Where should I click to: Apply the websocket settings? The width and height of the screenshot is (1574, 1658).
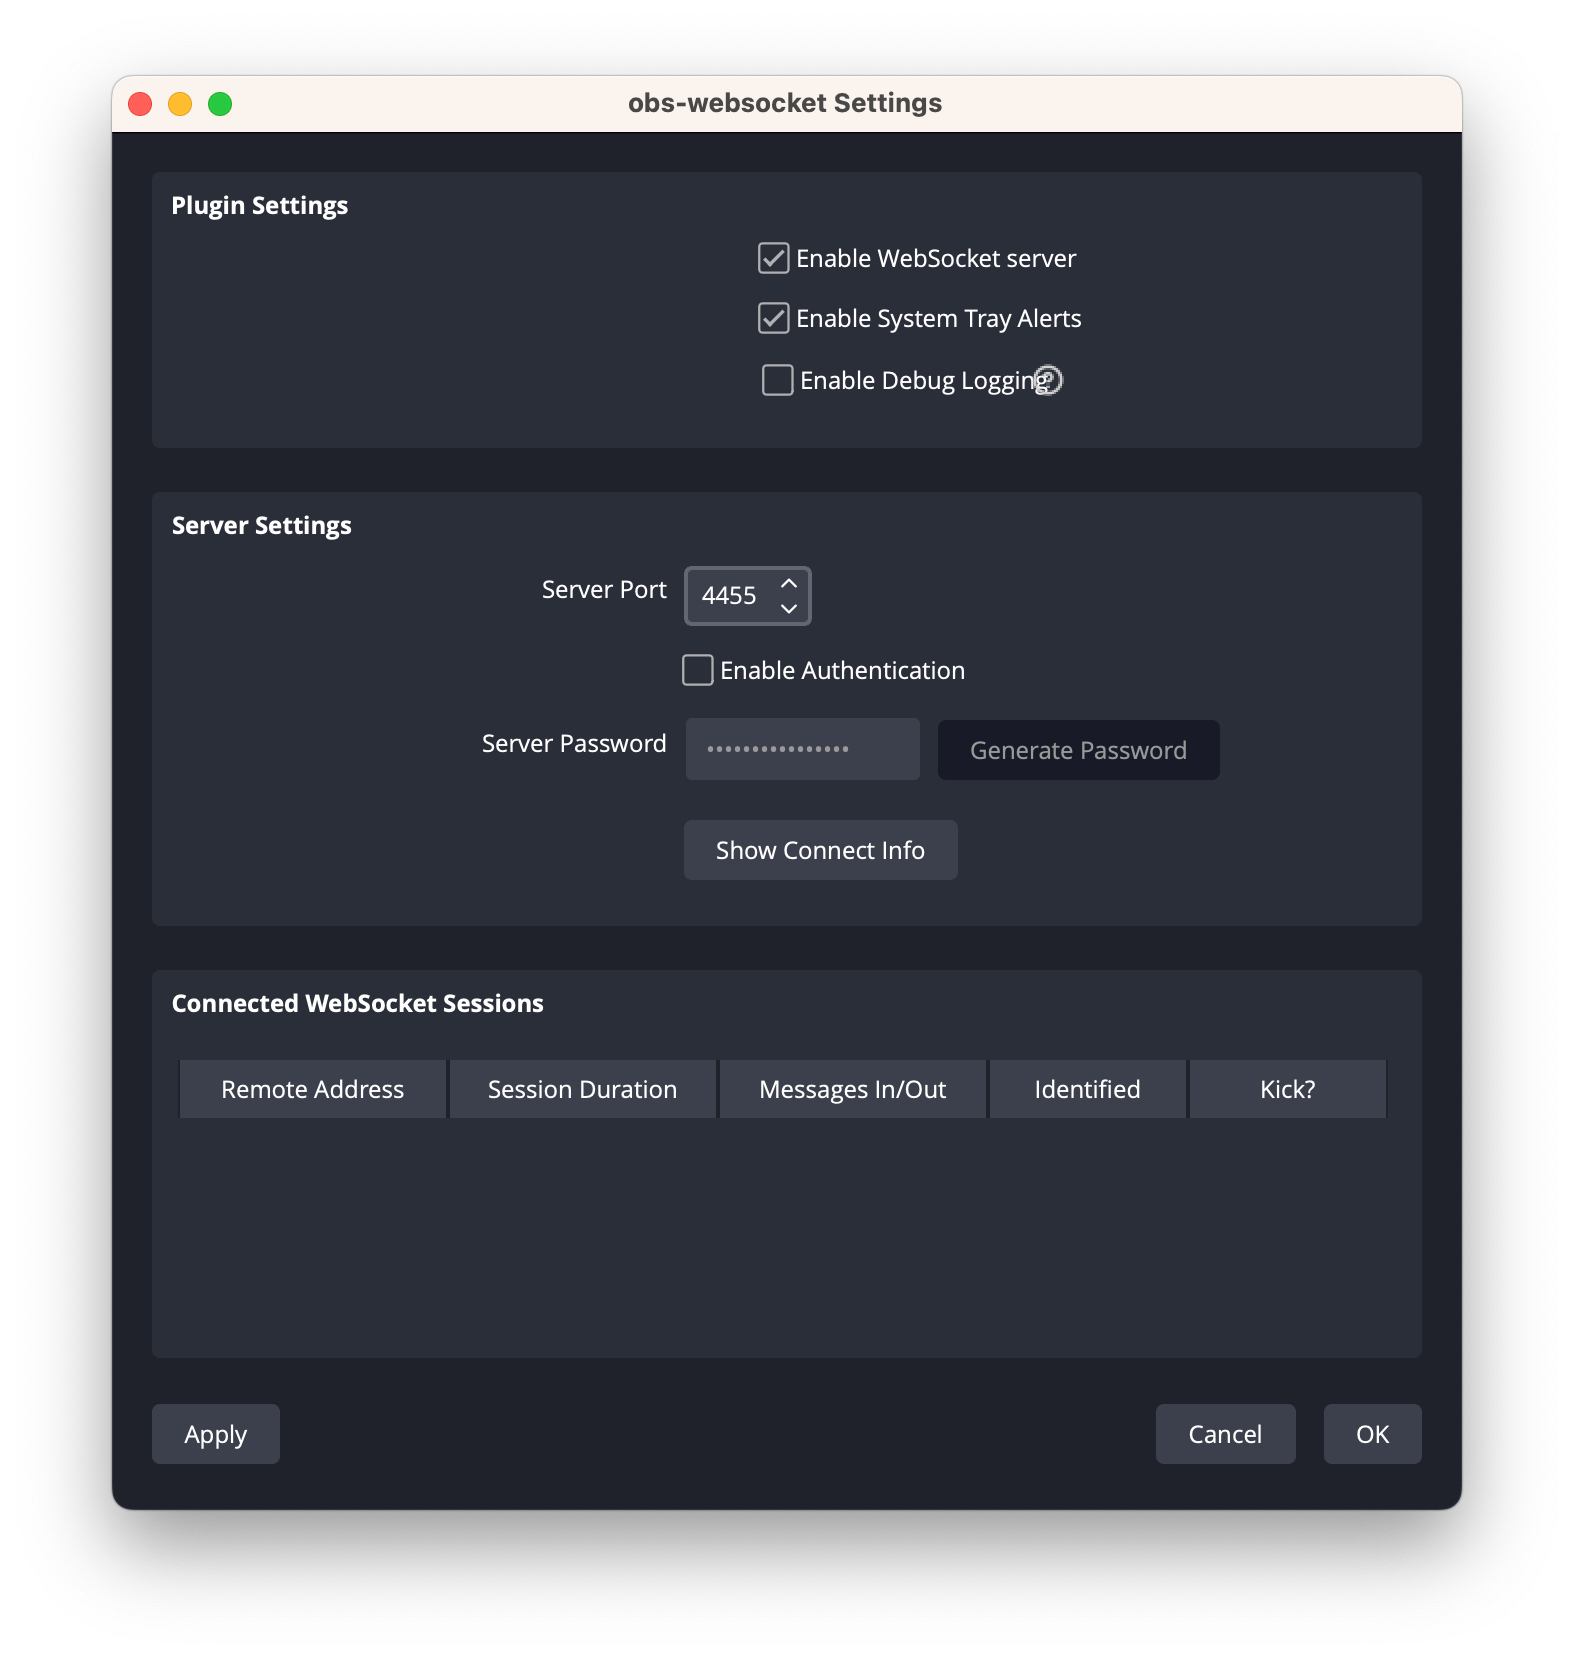pos(216,1434)
